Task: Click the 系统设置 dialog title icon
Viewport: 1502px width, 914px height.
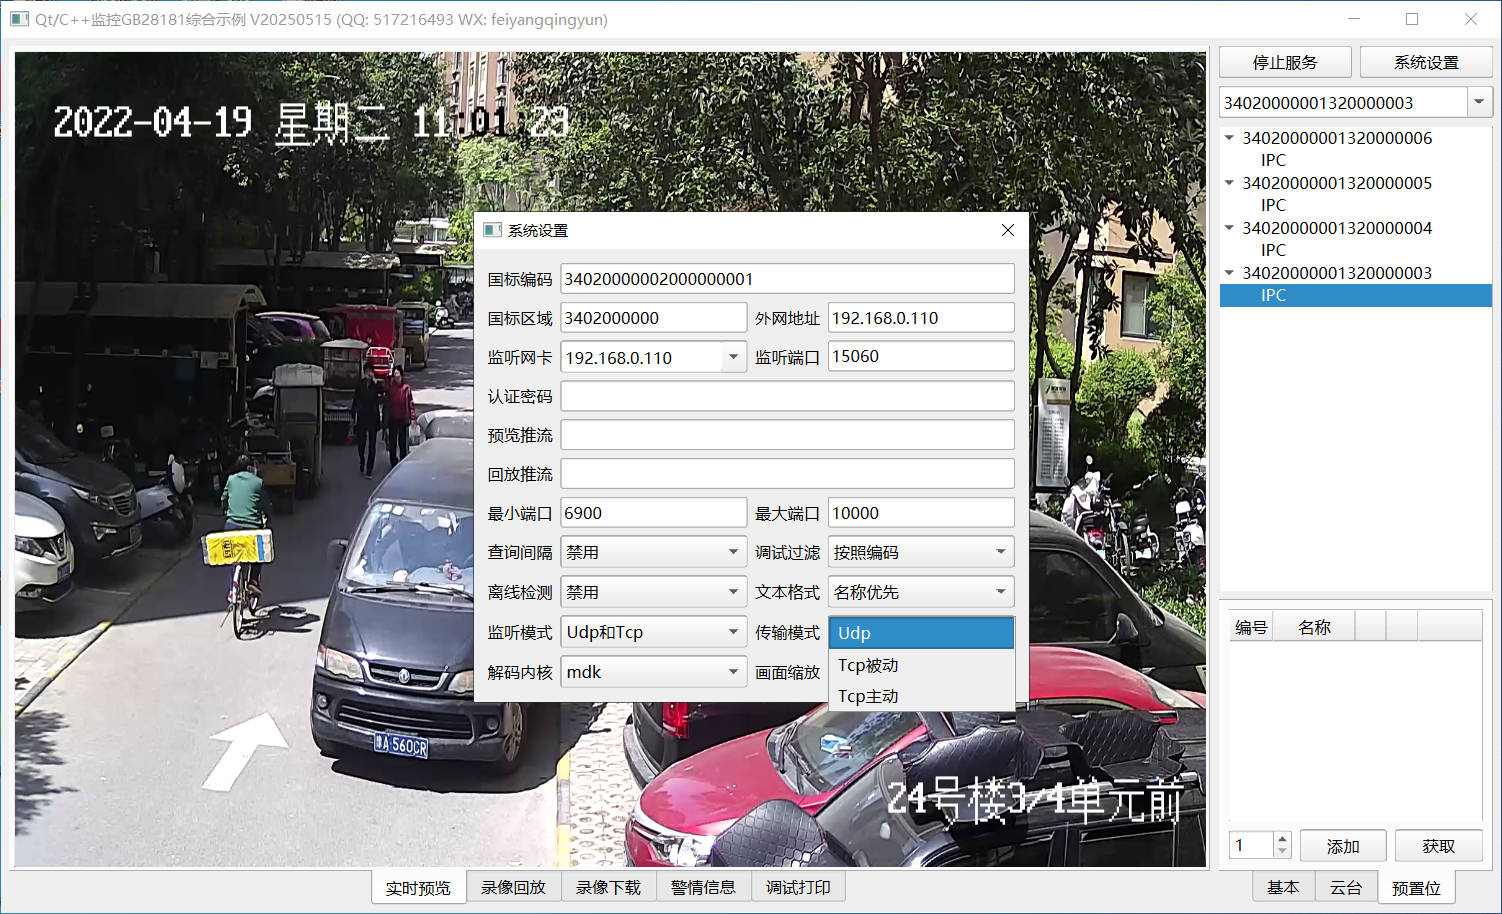Action: click(492, 230)
